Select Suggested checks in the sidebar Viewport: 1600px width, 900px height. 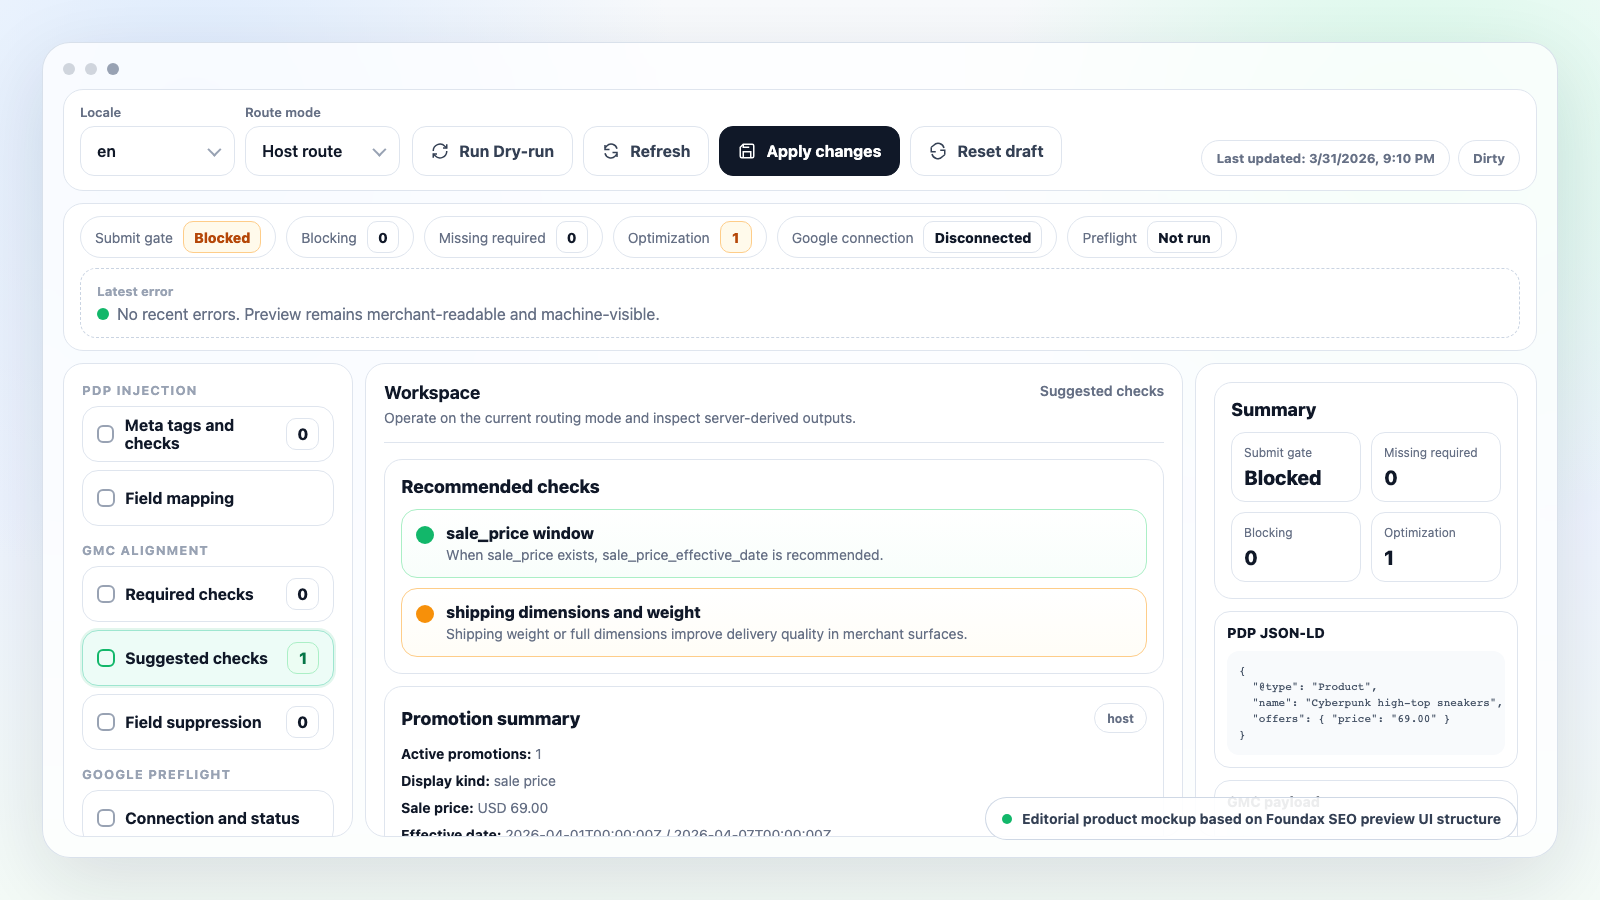click(x=196, y=658)
